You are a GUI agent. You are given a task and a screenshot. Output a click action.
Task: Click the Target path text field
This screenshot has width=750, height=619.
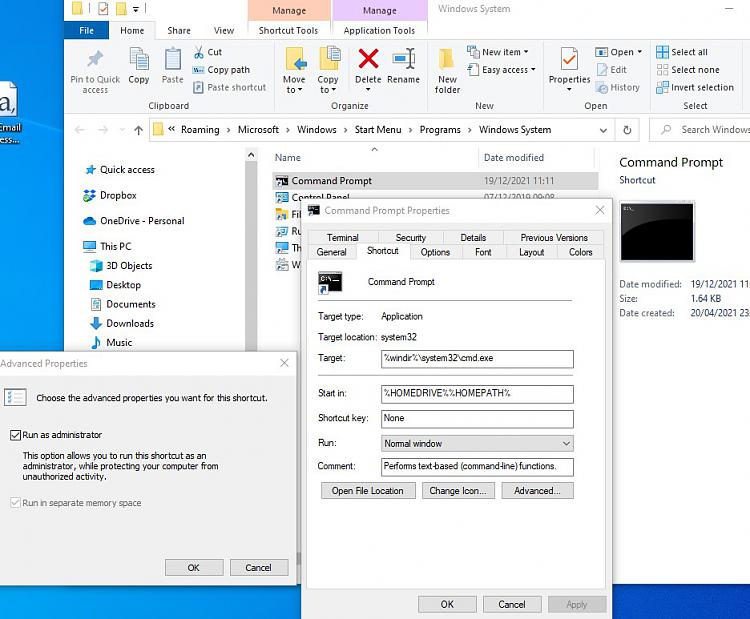click(x=477, y=359)
